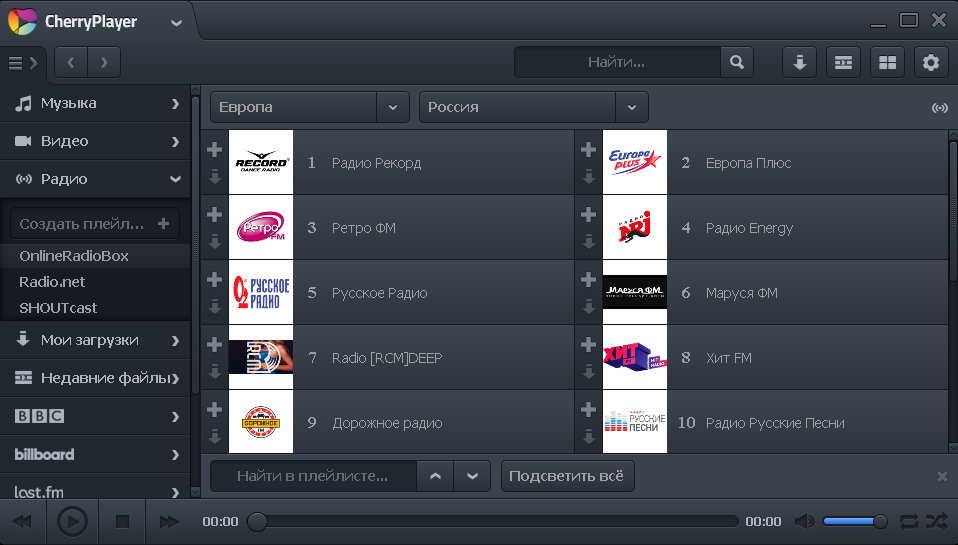The width and height of the screenshot is (958, 545).
Task: Switch to grid view icon
Action: click(x=887, y=62)
